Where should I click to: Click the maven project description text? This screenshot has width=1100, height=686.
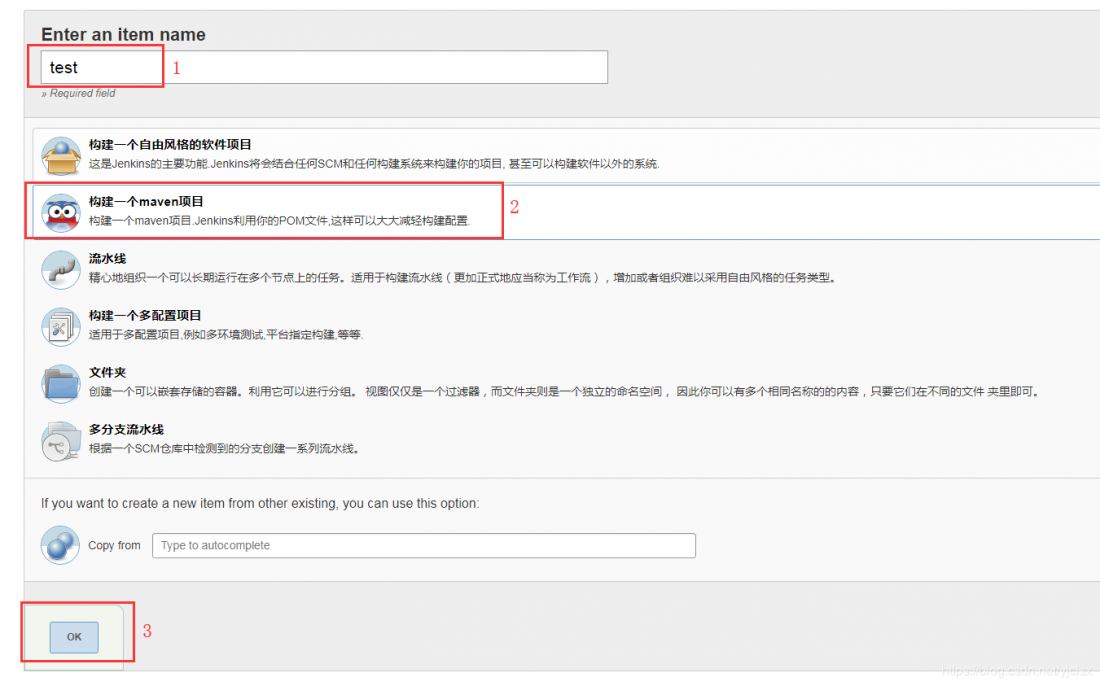click(279, 221)
